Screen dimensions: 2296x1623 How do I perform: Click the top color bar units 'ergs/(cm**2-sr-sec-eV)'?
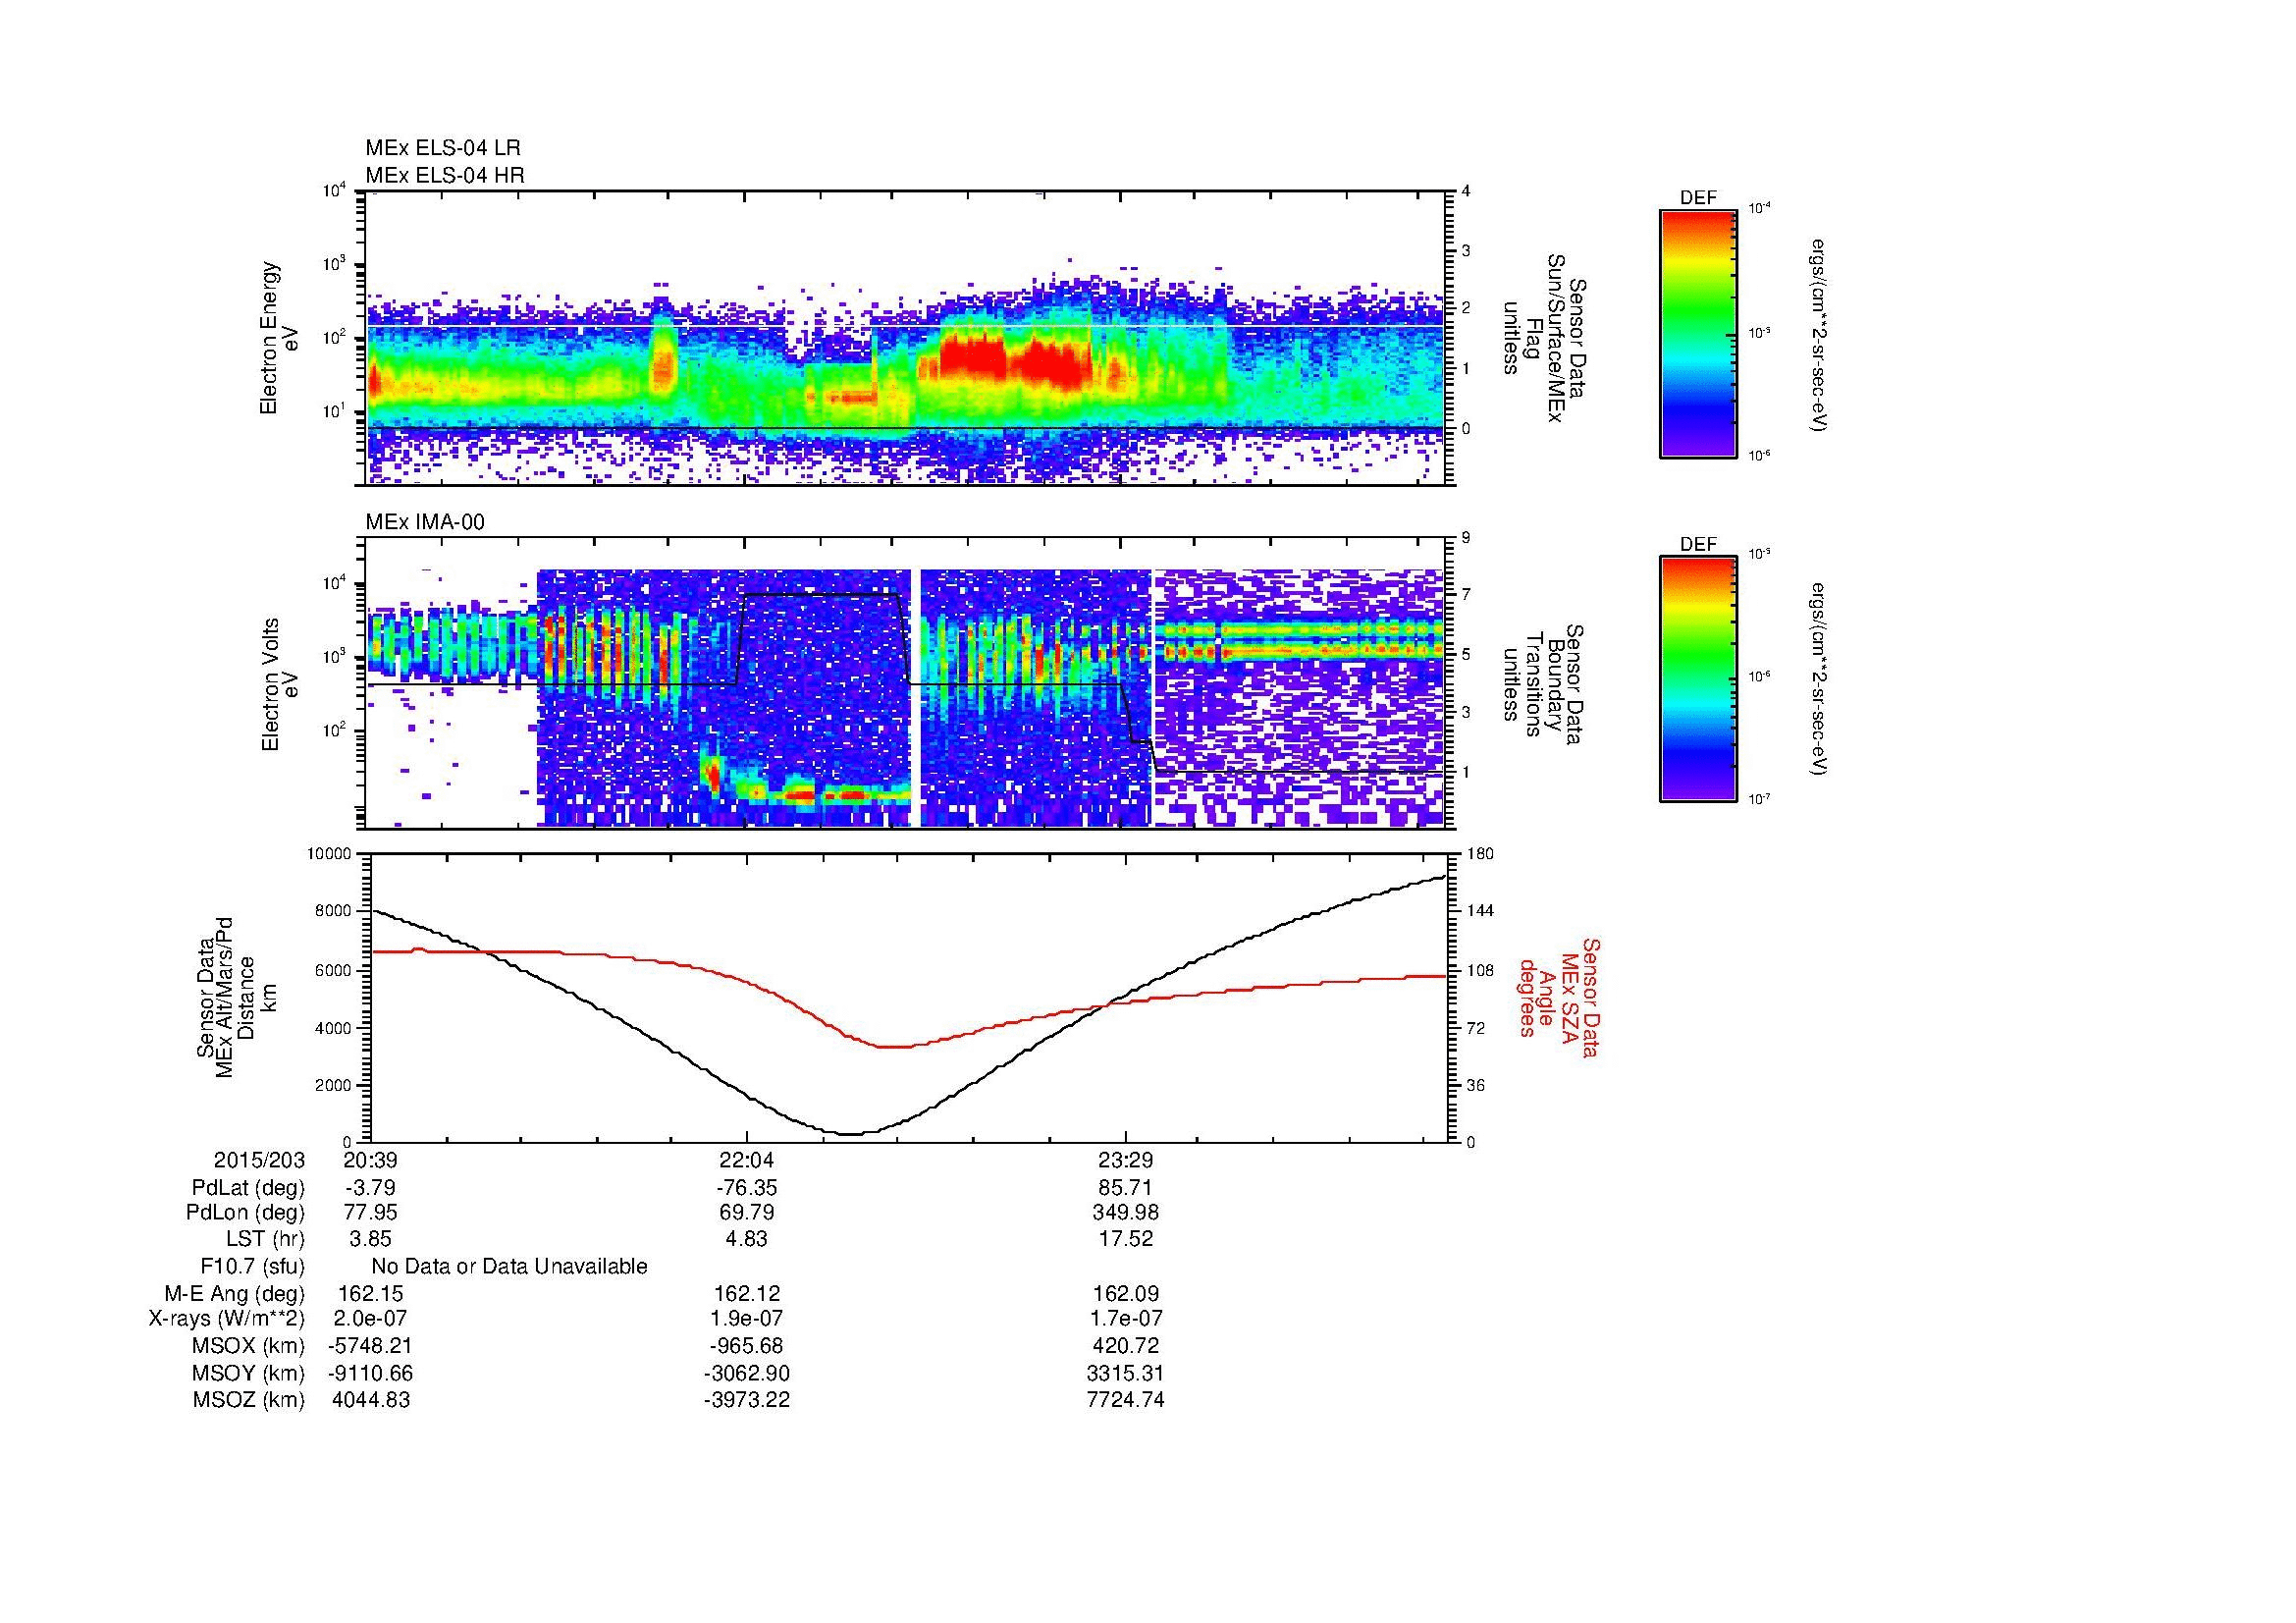click(x=1819, y=336)
